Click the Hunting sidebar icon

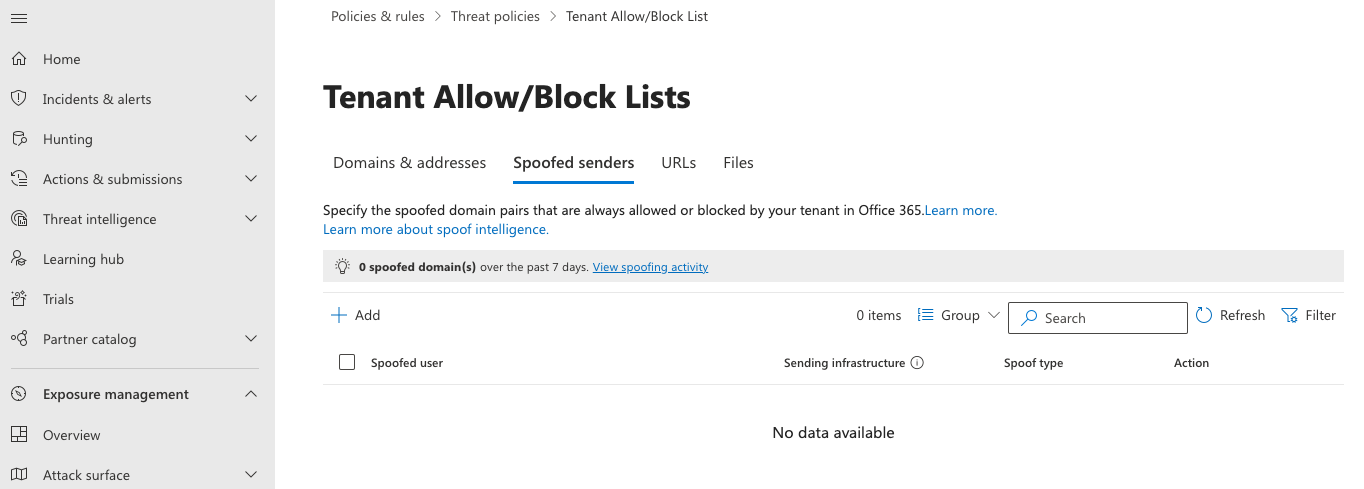pos(18,139)
